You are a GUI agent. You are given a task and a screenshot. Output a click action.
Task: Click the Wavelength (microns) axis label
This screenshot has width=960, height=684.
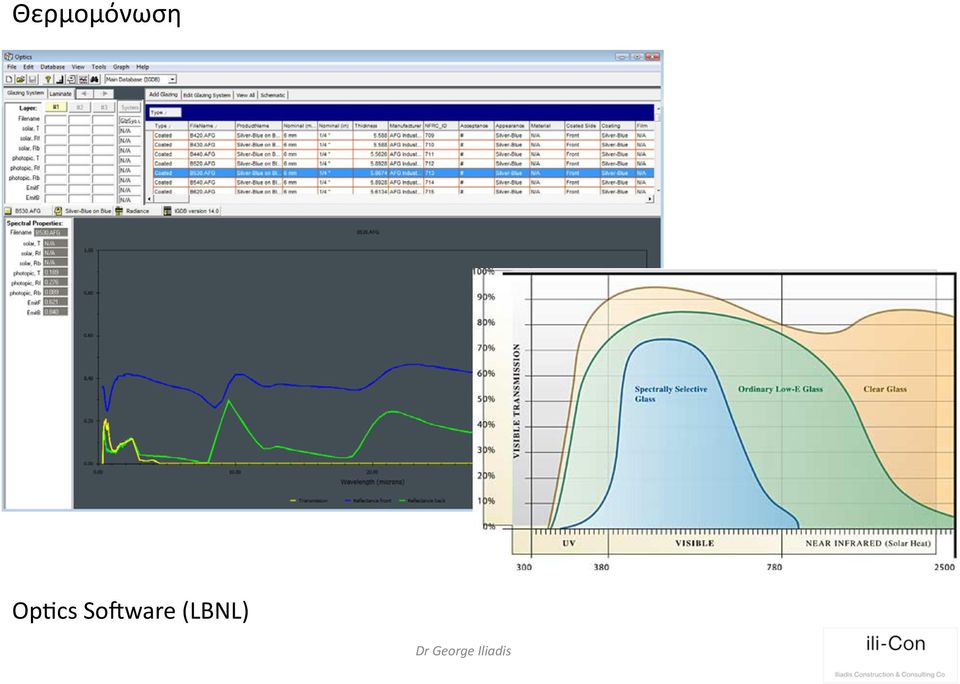372,483
